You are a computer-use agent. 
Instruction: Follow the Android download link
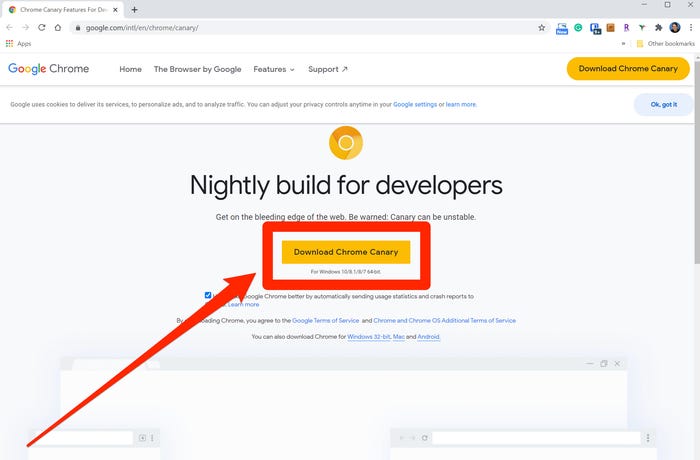click(428, 337)
